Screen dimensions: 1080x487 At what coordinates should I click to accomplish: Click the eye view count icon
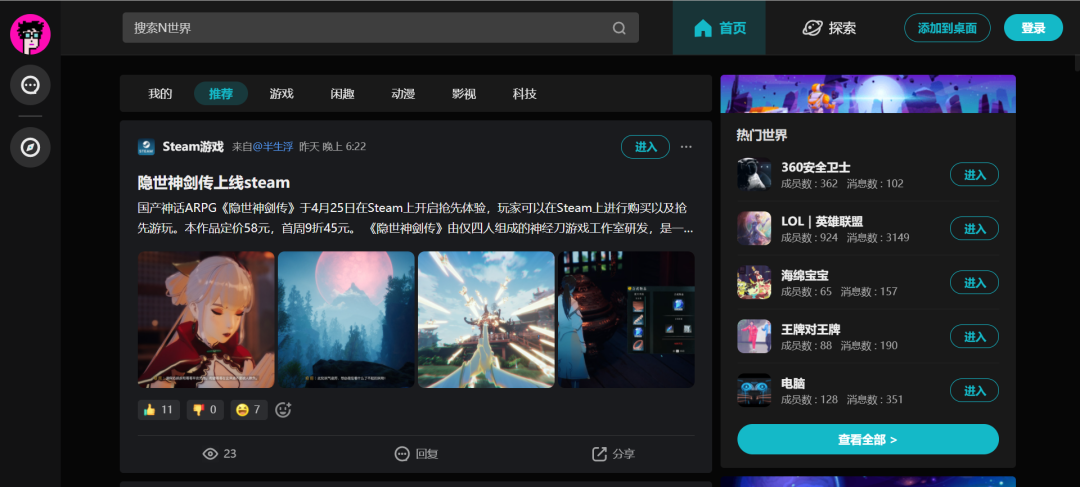click(210, 454)
